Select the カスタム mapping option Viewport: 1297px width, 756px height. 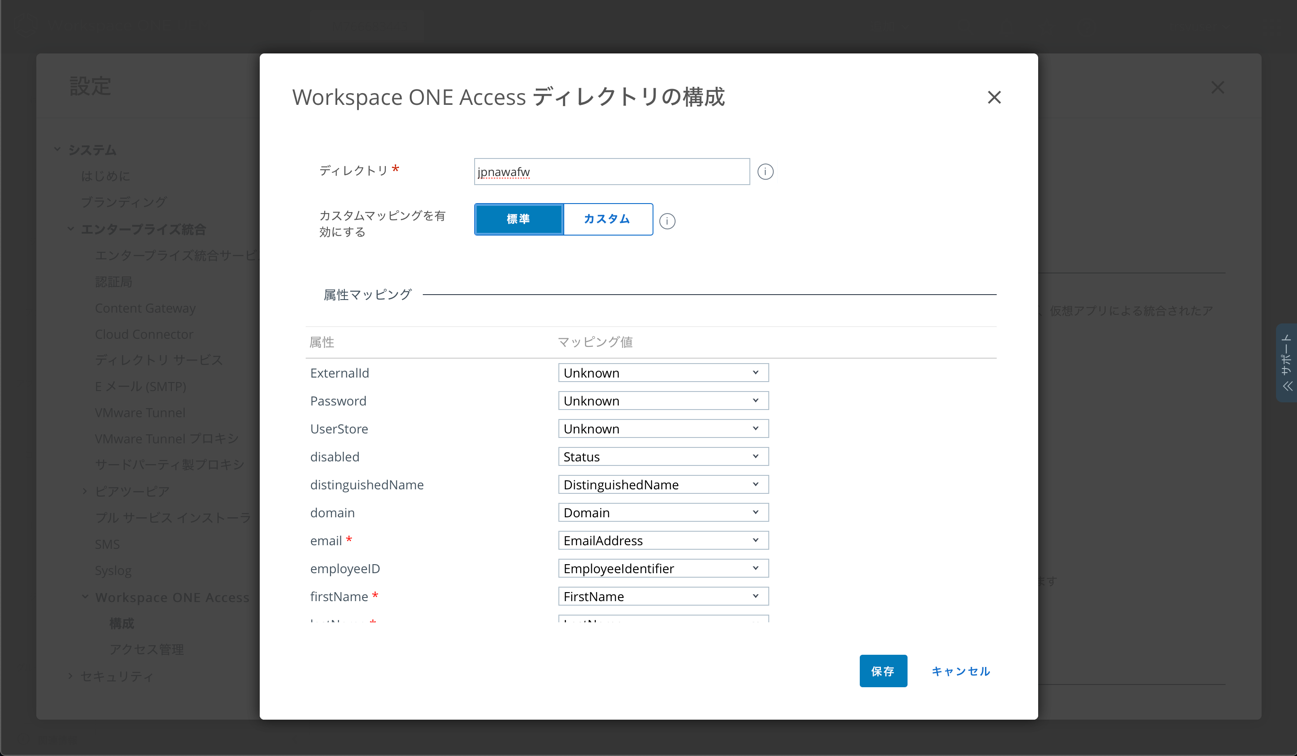coord(608,219)
